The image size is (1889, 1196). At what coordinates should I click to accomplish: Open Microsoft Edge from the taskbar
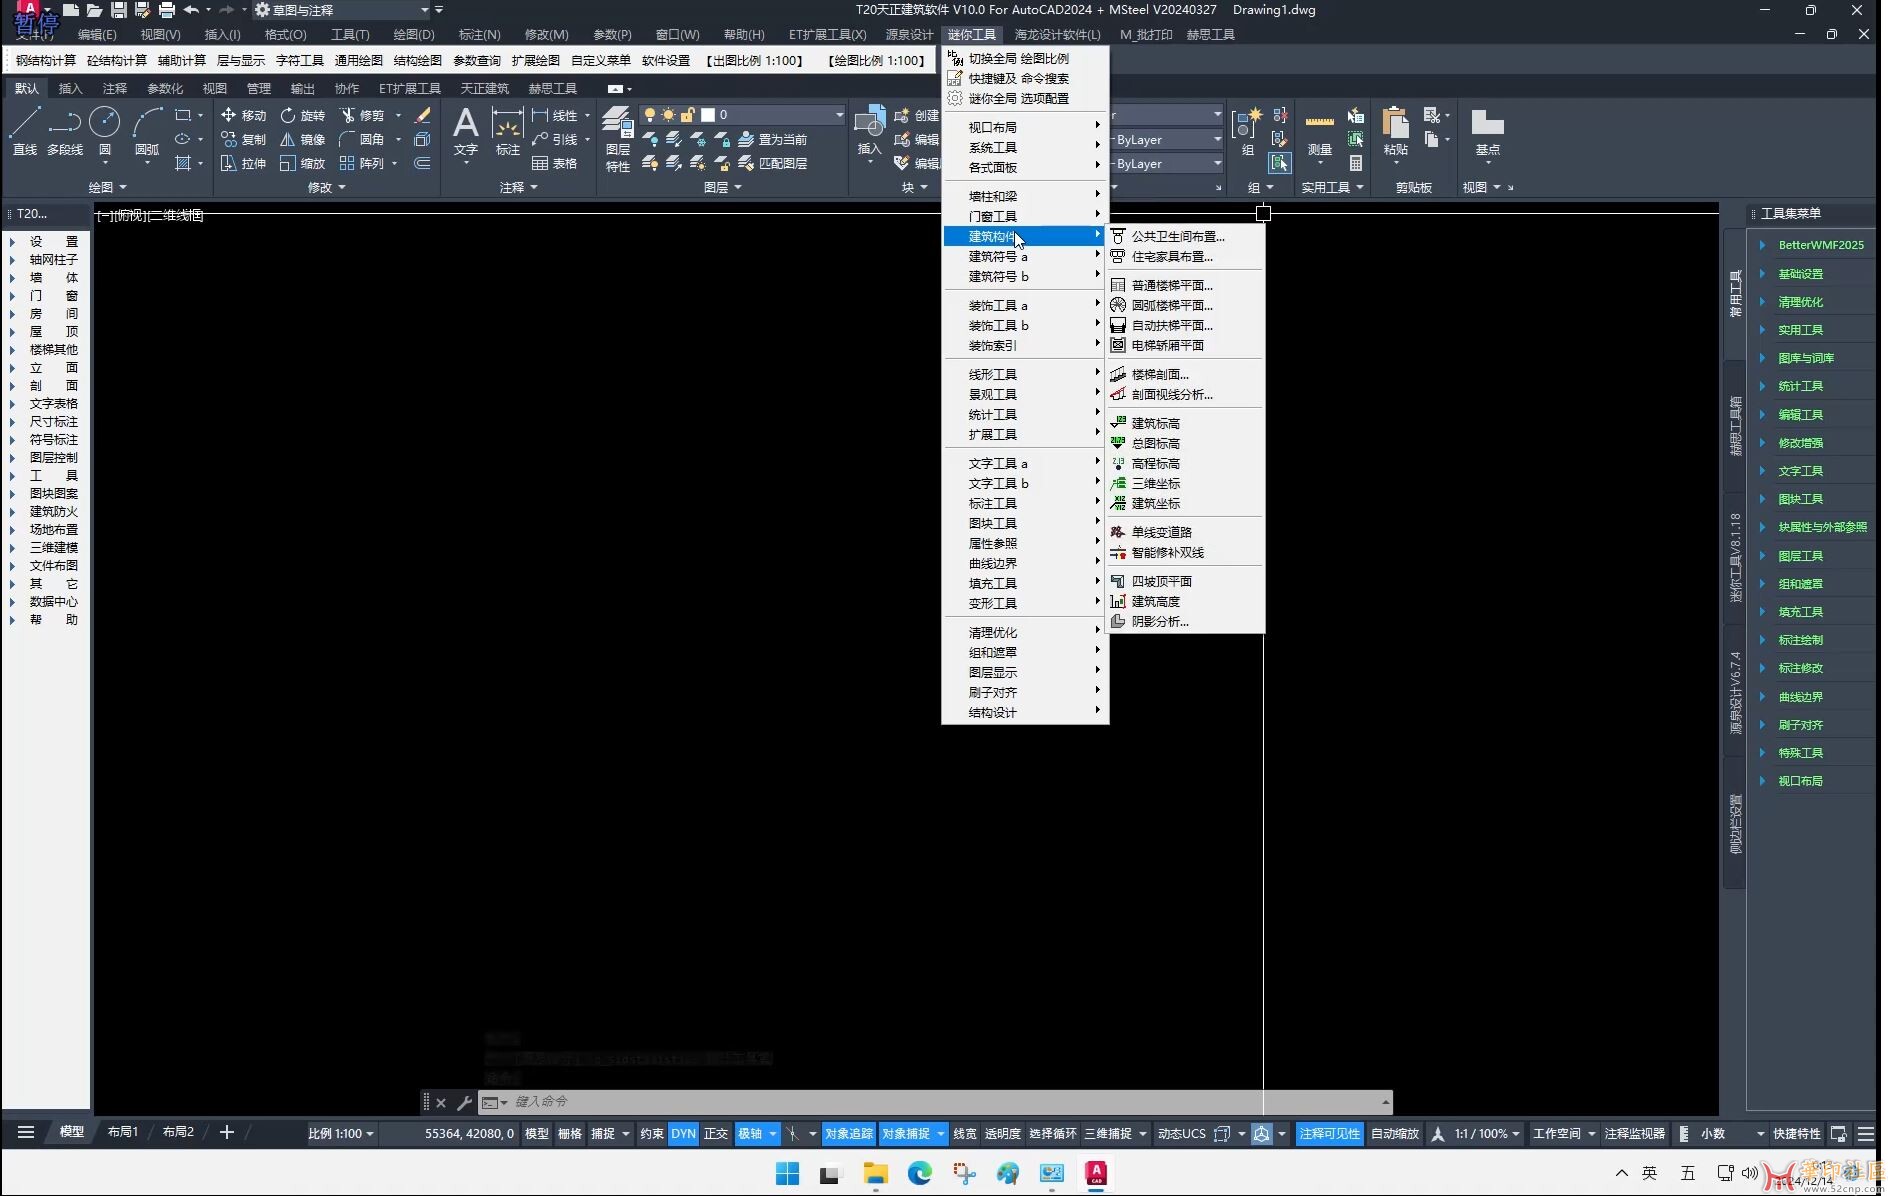tap(920, 1173)
